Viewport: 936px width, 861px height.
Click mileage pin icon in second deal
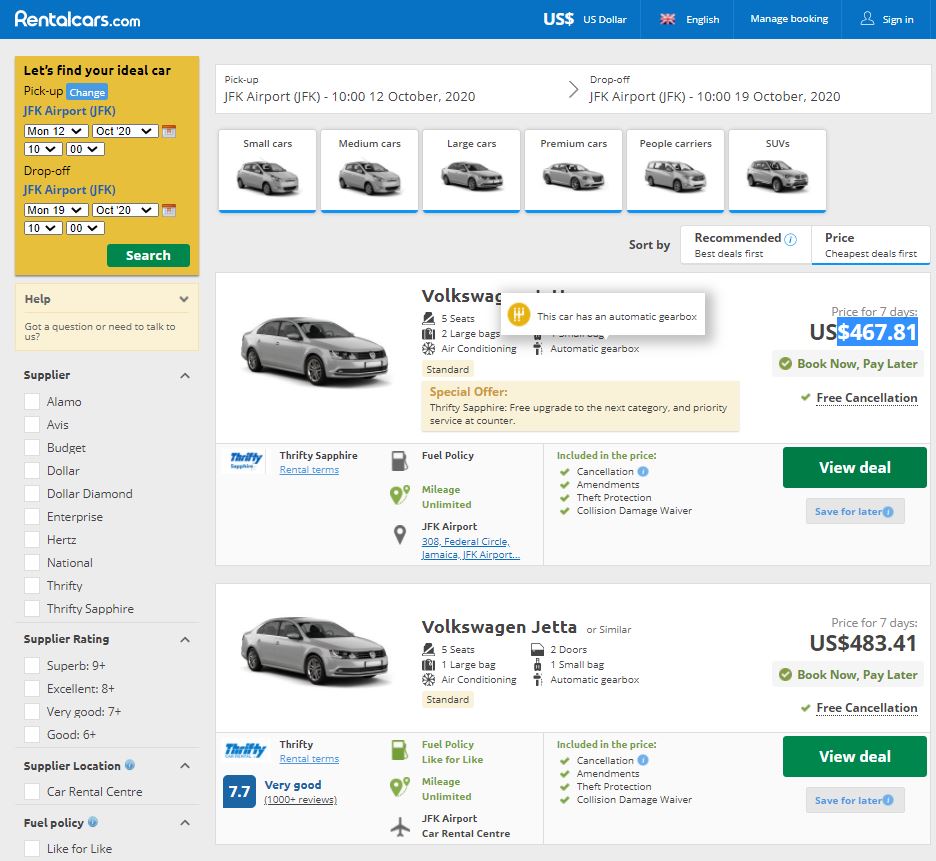pos(399,786)
